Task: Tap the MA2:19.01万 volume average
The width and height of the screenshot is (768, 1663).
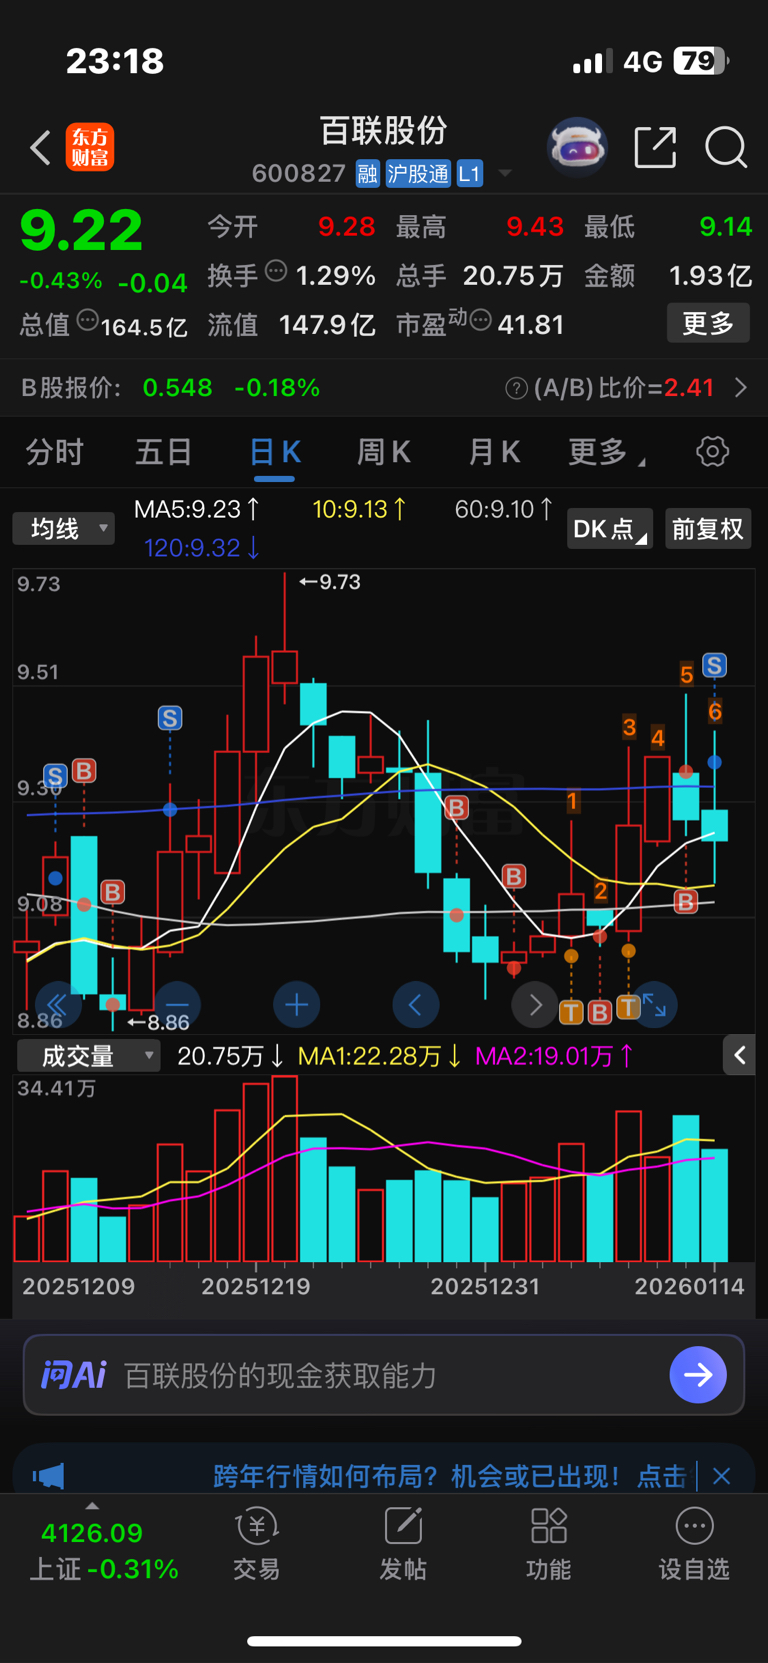Action: coord(555,1056)
